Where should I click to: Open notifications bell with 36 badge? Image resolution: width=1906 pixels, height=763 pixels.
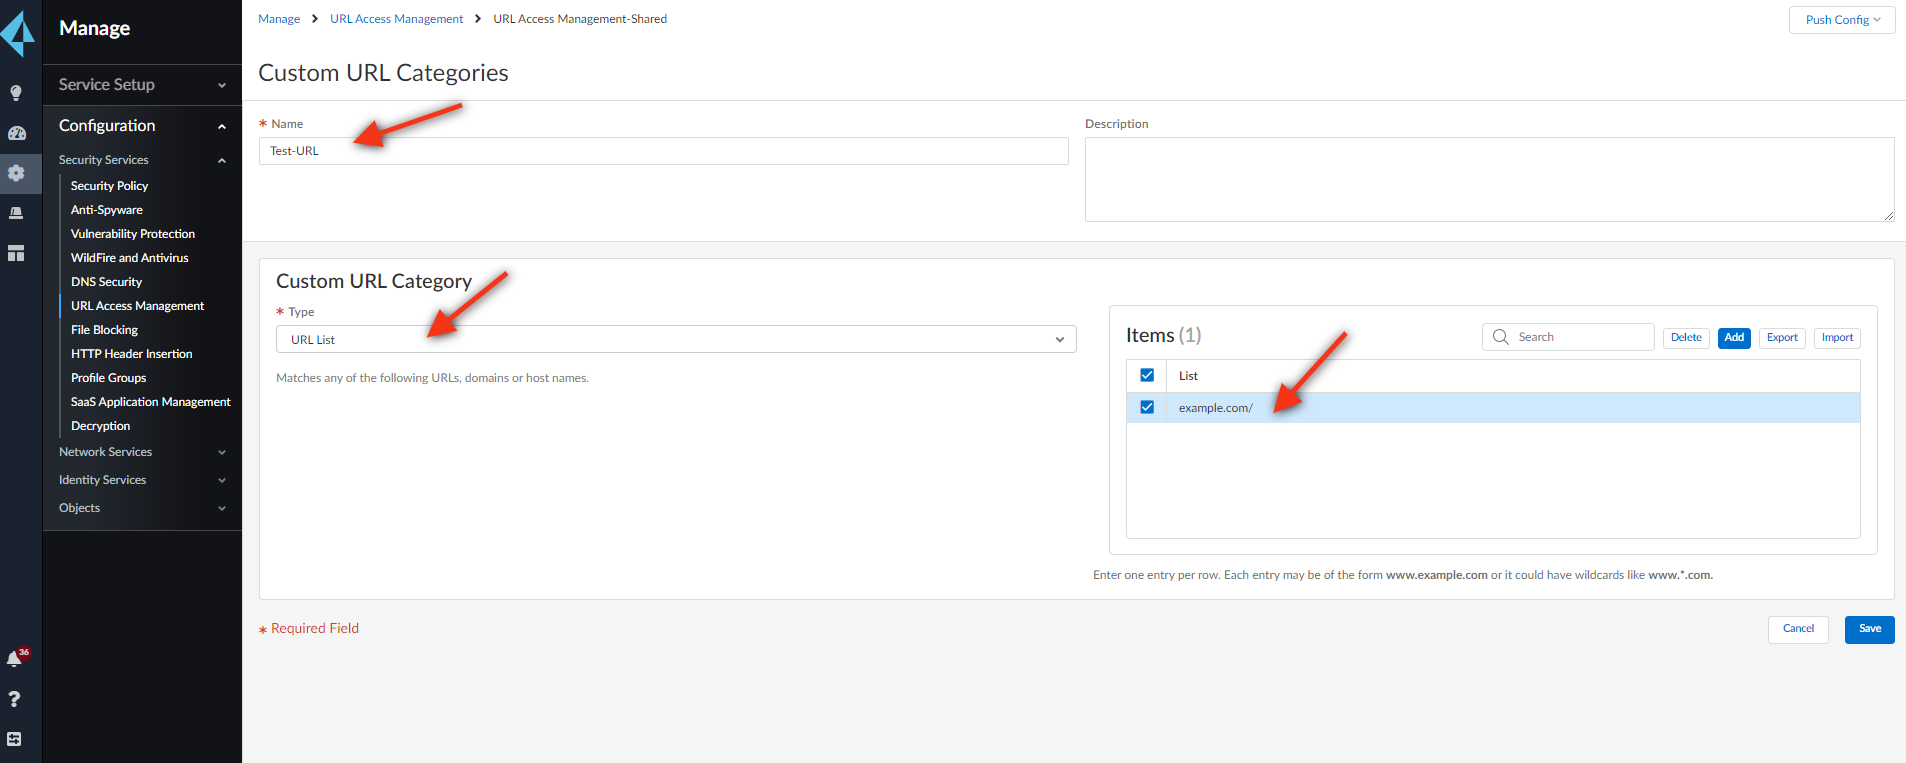[15, 658]
